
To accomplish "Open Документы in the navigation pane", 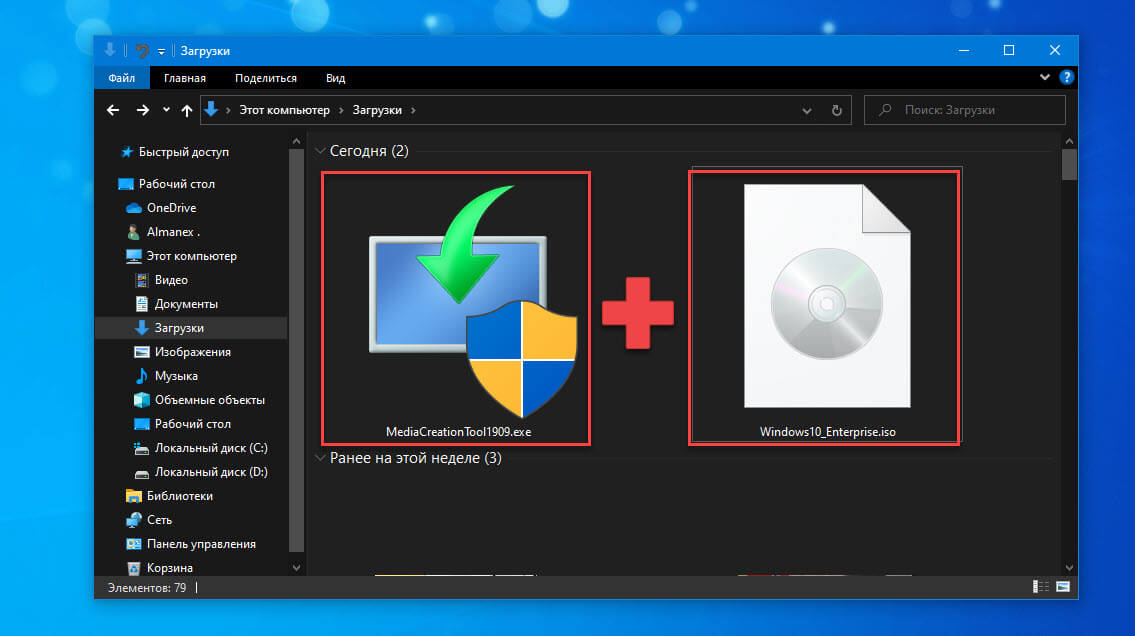I will tap(186, 304).
